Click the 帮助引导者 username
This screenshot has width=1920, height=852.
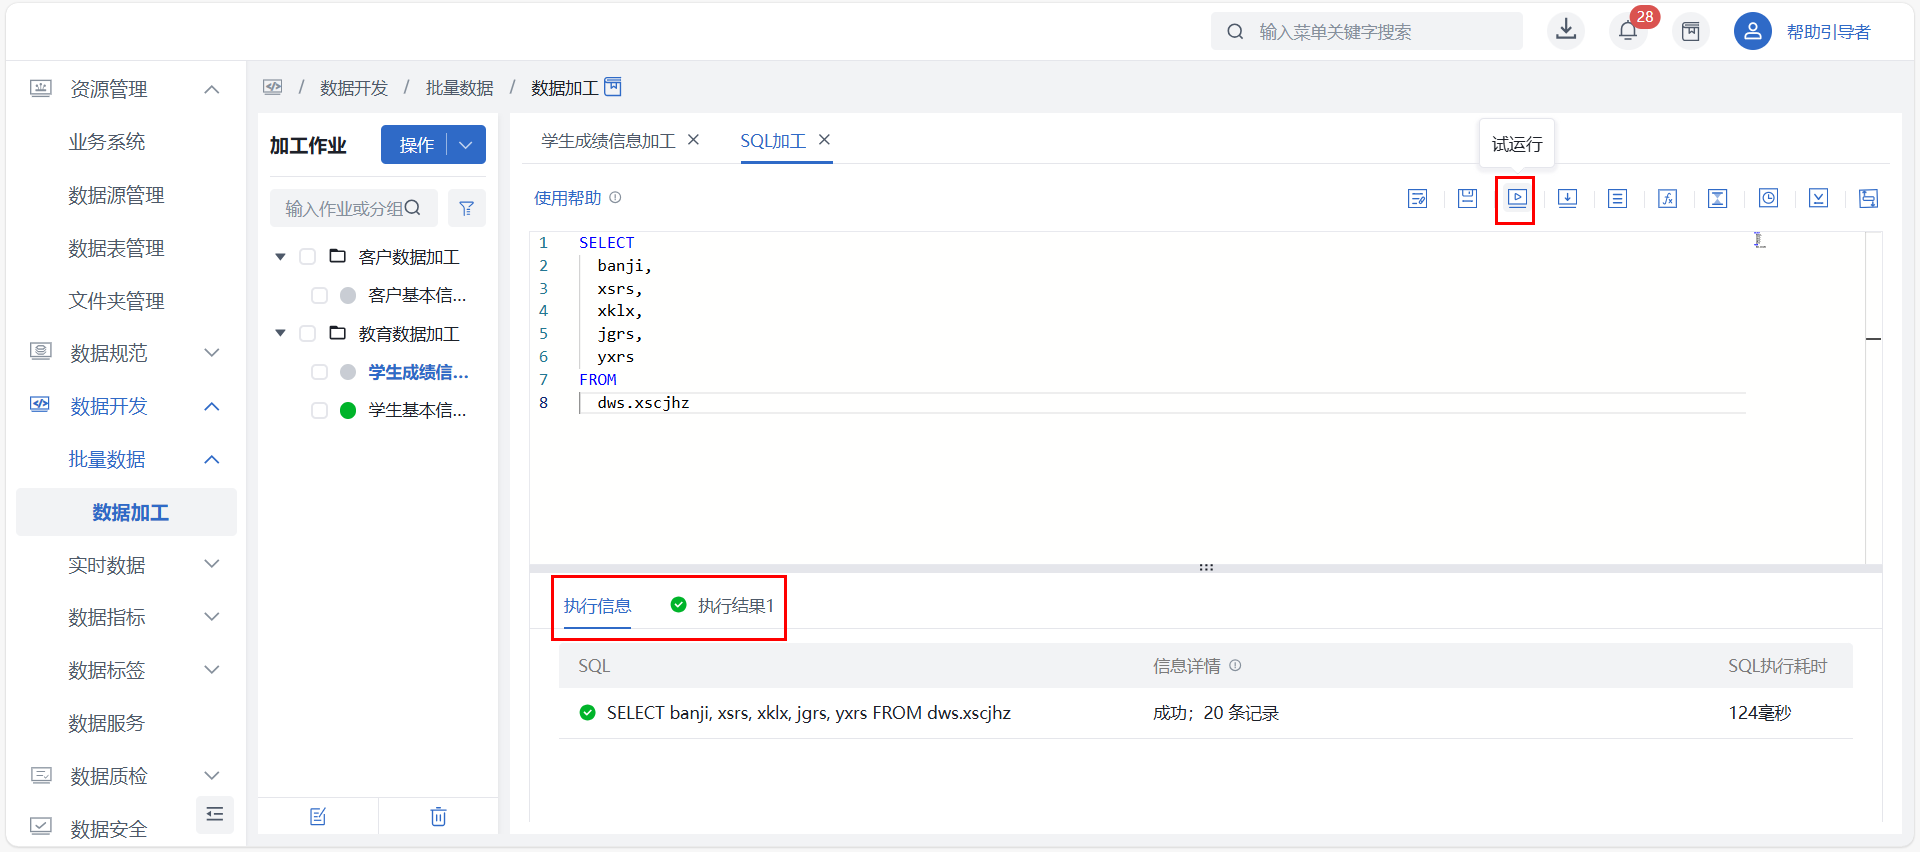pos(1828,32)
